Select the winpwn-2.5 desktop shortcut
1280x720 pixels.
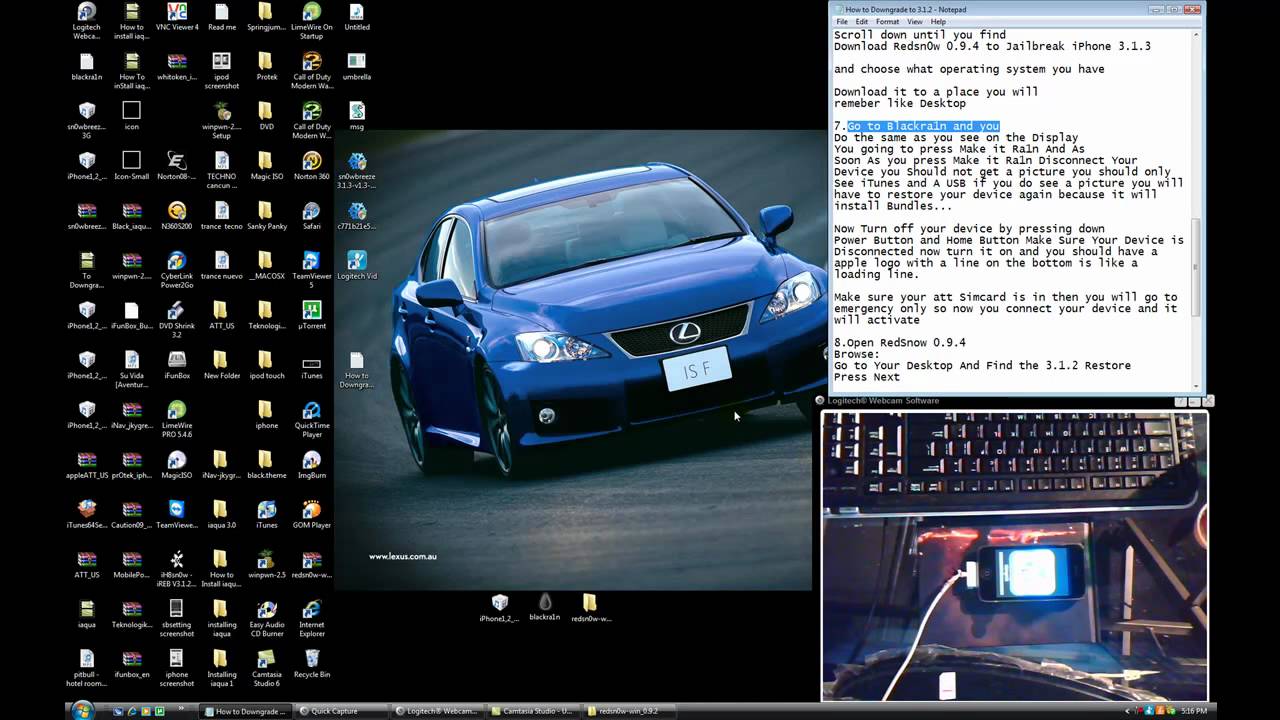(x=266, y=565)
